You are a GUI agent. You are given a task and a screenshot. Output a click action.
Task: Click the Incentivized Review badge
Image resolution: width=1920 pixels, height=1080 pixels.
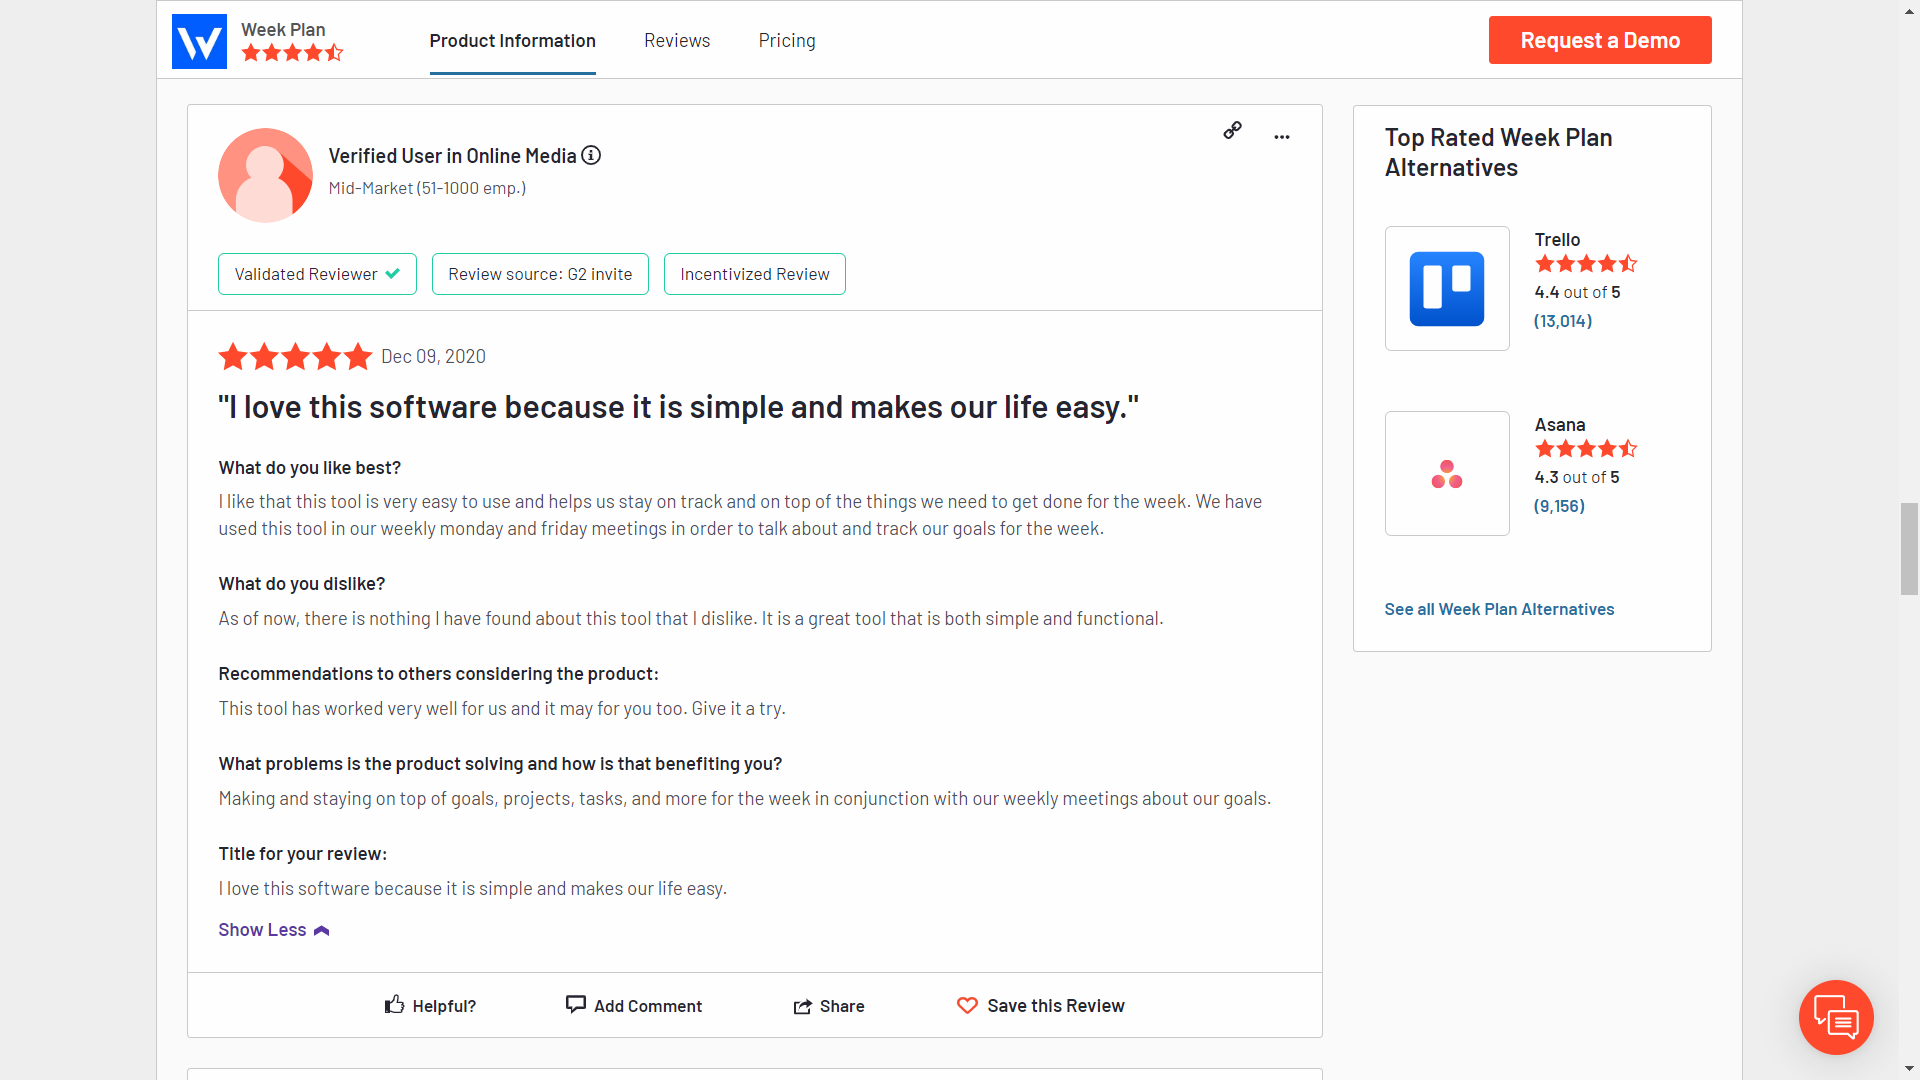click(755, 274)
